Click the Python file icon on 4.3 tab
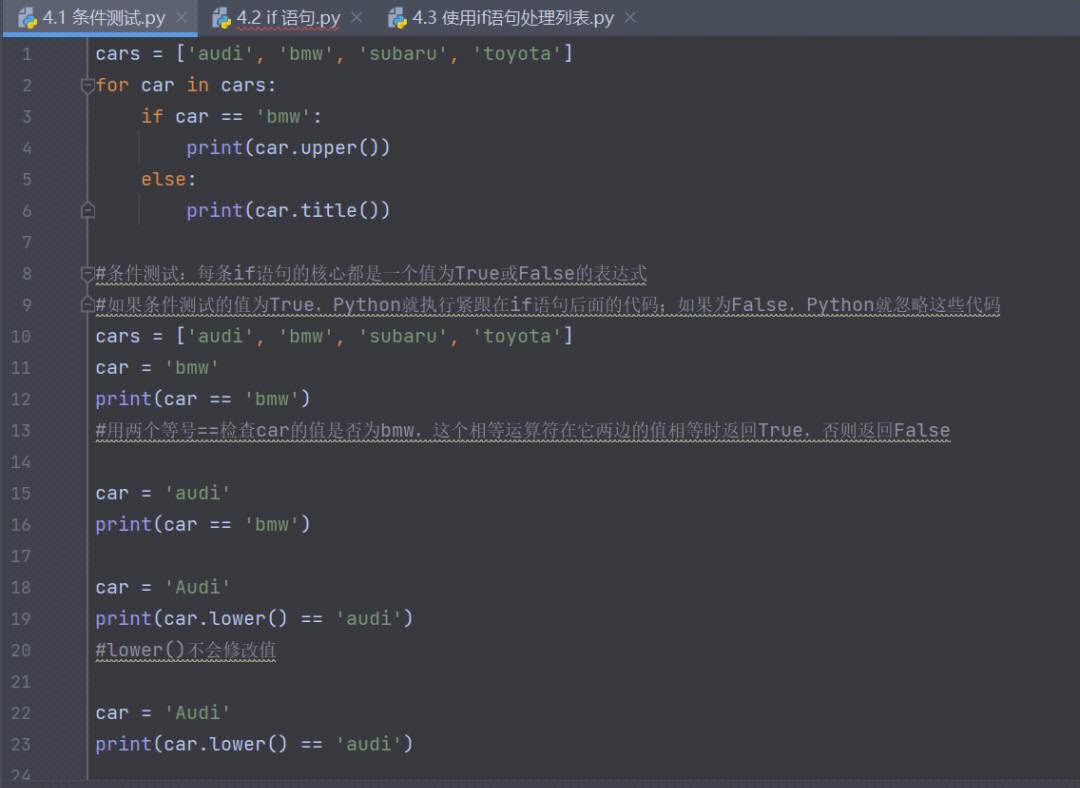 click(x=397, y=18)
